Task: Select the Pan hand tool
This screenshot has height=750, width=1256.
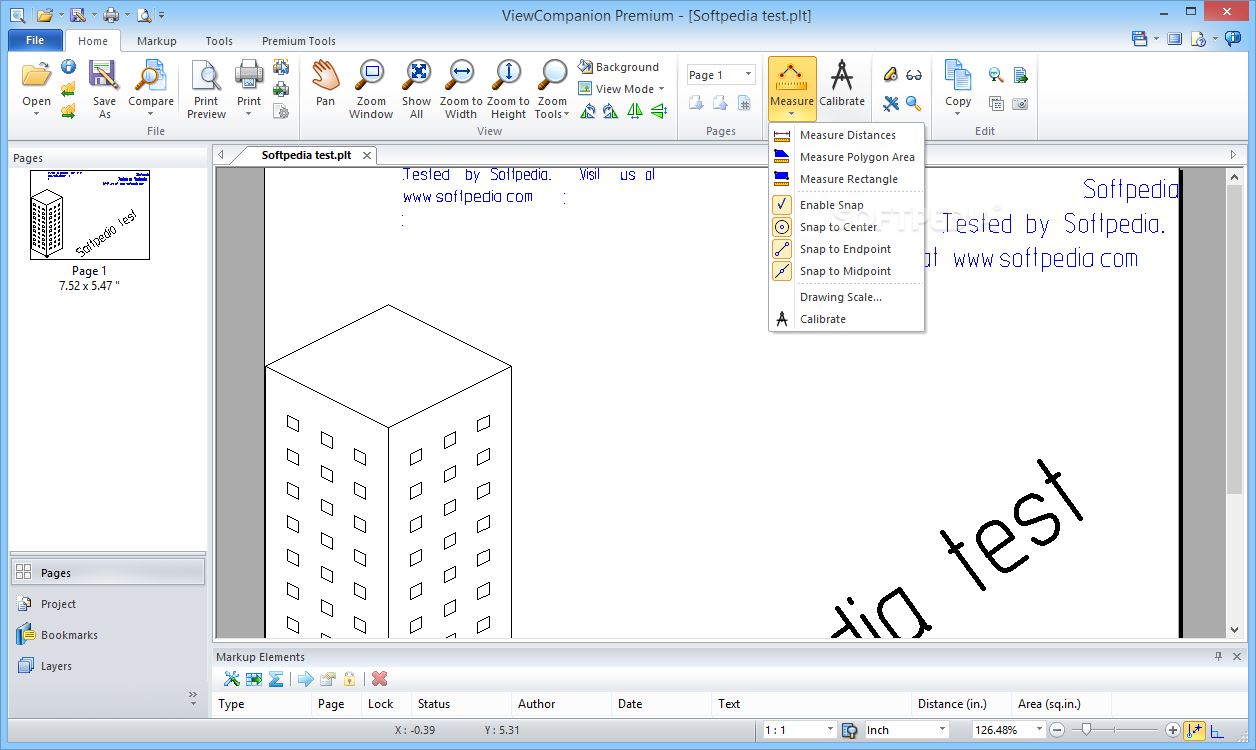Action: click(325, 83)
